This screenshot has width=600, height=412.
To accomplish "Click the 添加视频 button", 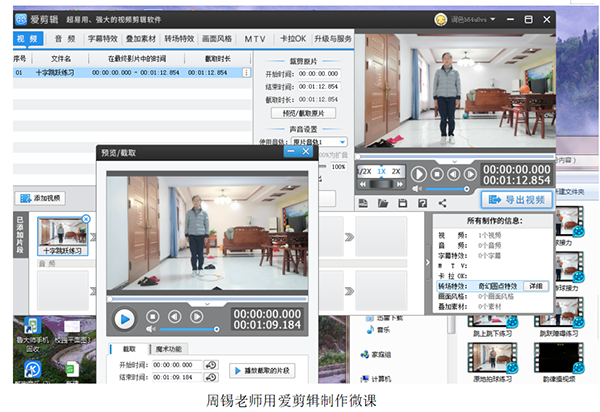I will click(x=41, y=198).
